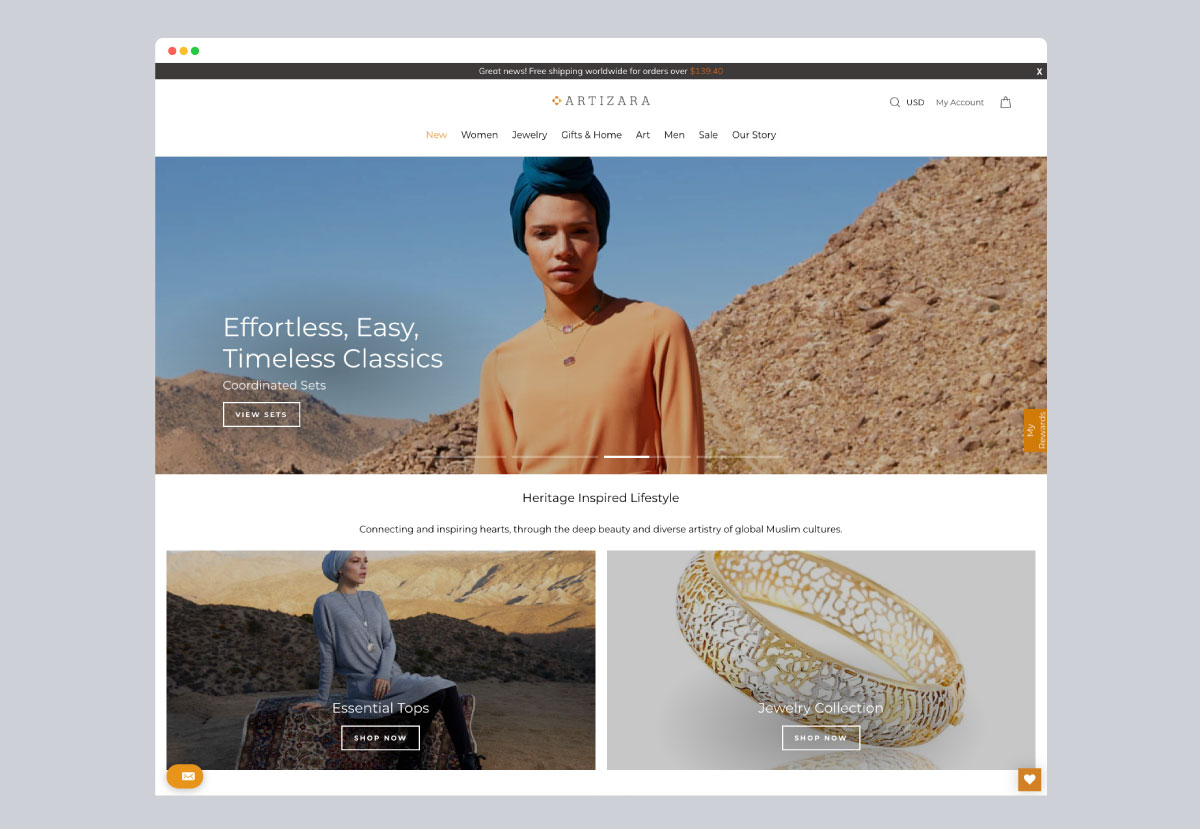Open the Jewelry menu
Image resolution: width=1200 pixels, height=829 pixels.
[x=529, y=135]
